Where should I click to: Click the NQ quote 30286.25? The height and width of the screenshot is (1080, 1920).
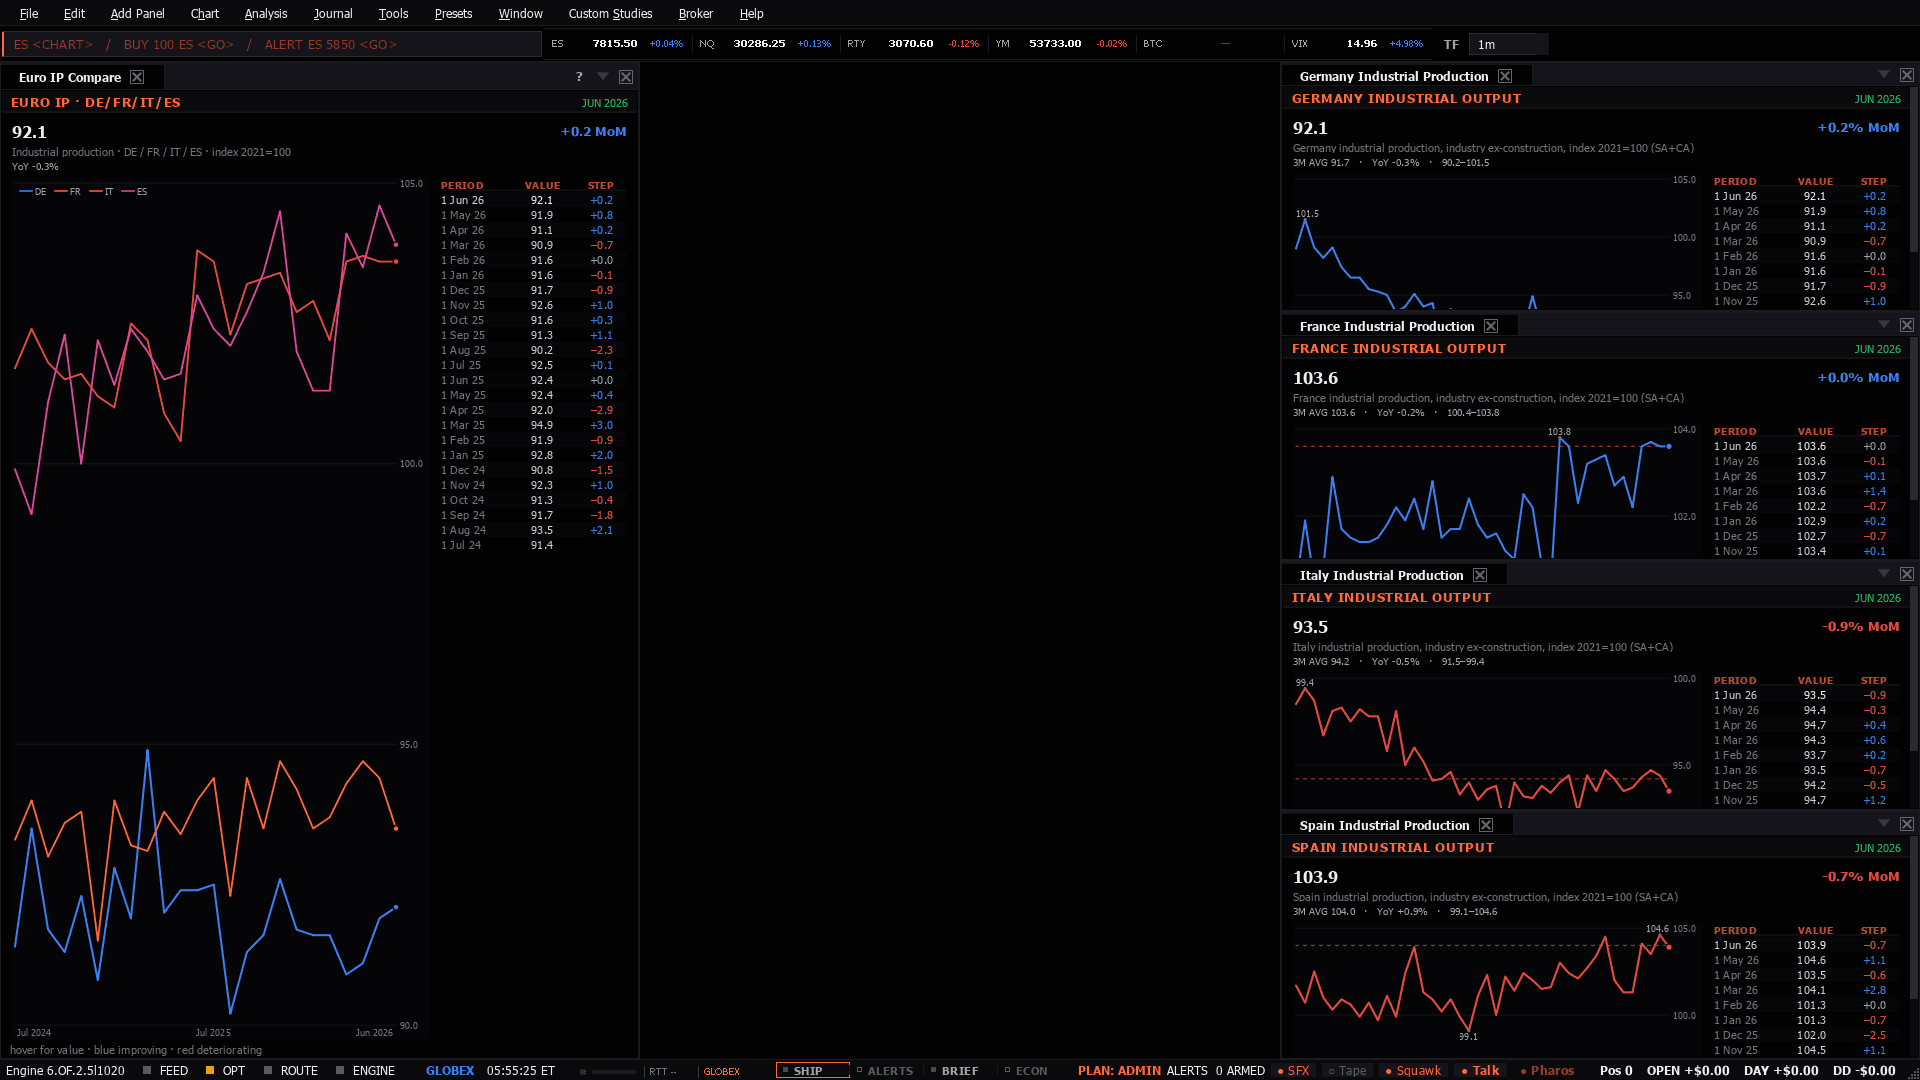pos(759,44)
